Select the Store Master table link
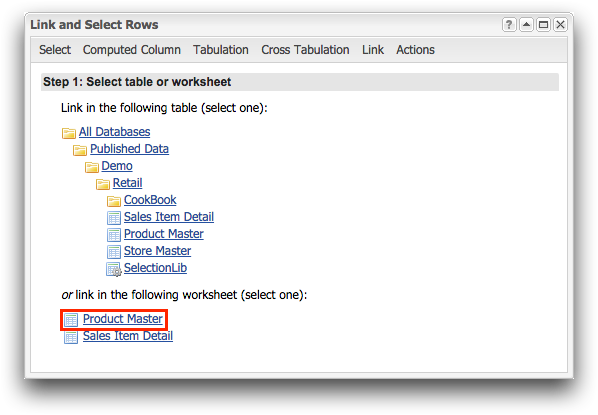Screen dimensions: 598x415 157,251
